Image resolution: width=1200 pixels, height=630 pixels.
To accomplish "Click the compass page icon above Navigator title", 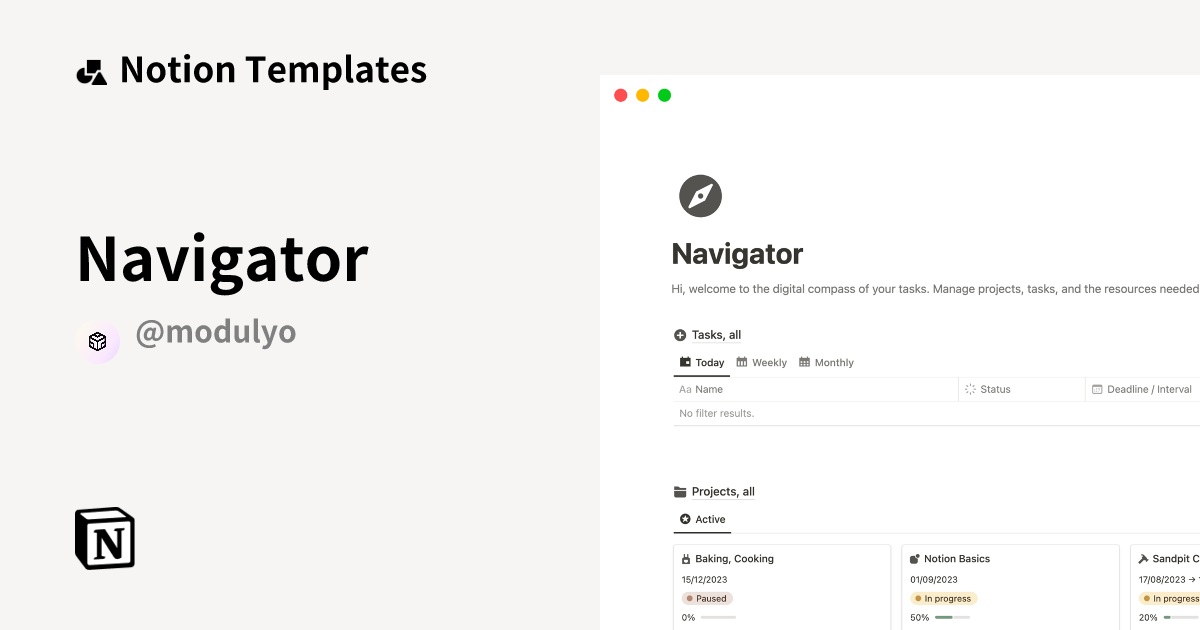I will (x=700, y=196).
